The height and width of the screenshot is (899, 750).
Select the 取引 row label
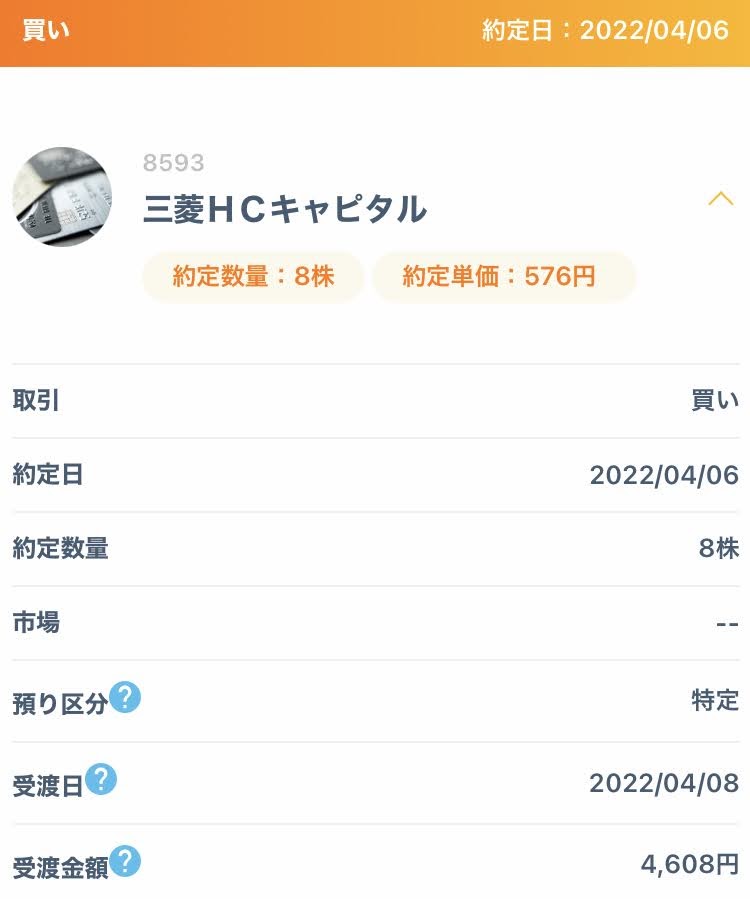[x=36, y=400]
